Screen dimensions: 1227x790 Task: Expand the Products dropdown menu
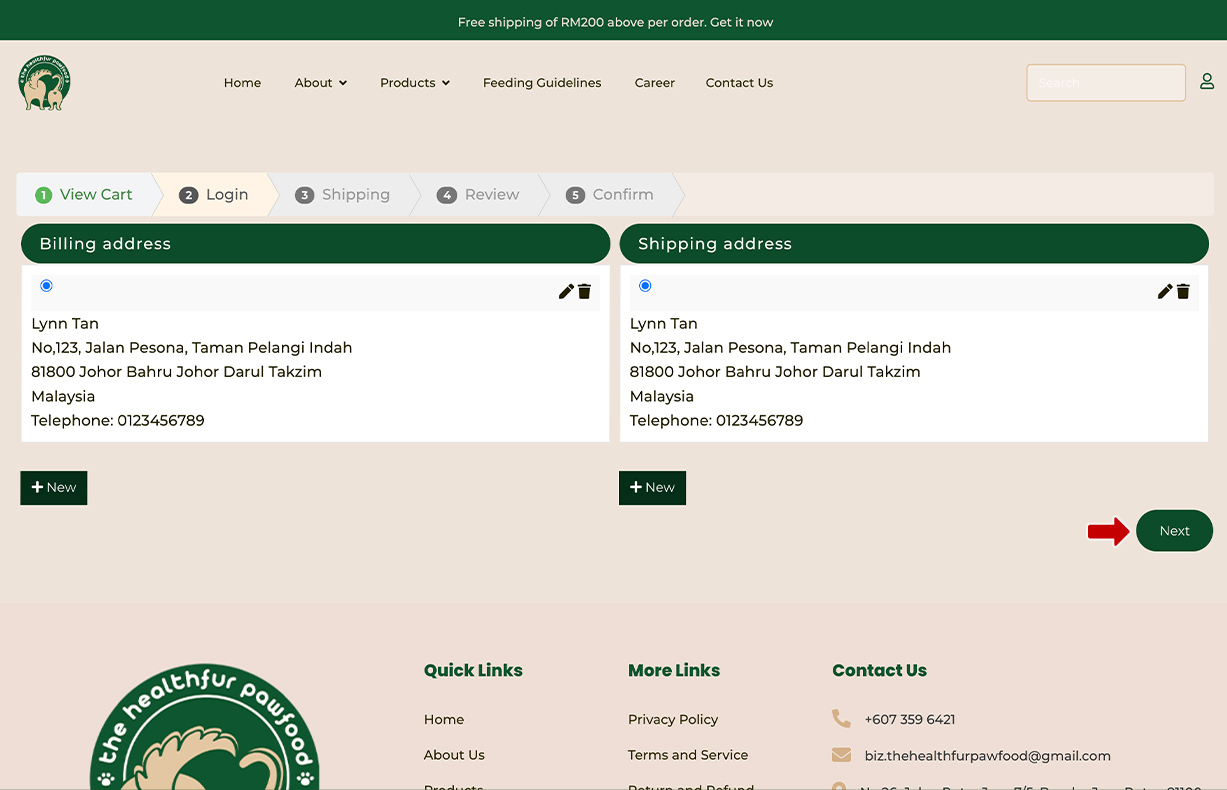(414, 83)
